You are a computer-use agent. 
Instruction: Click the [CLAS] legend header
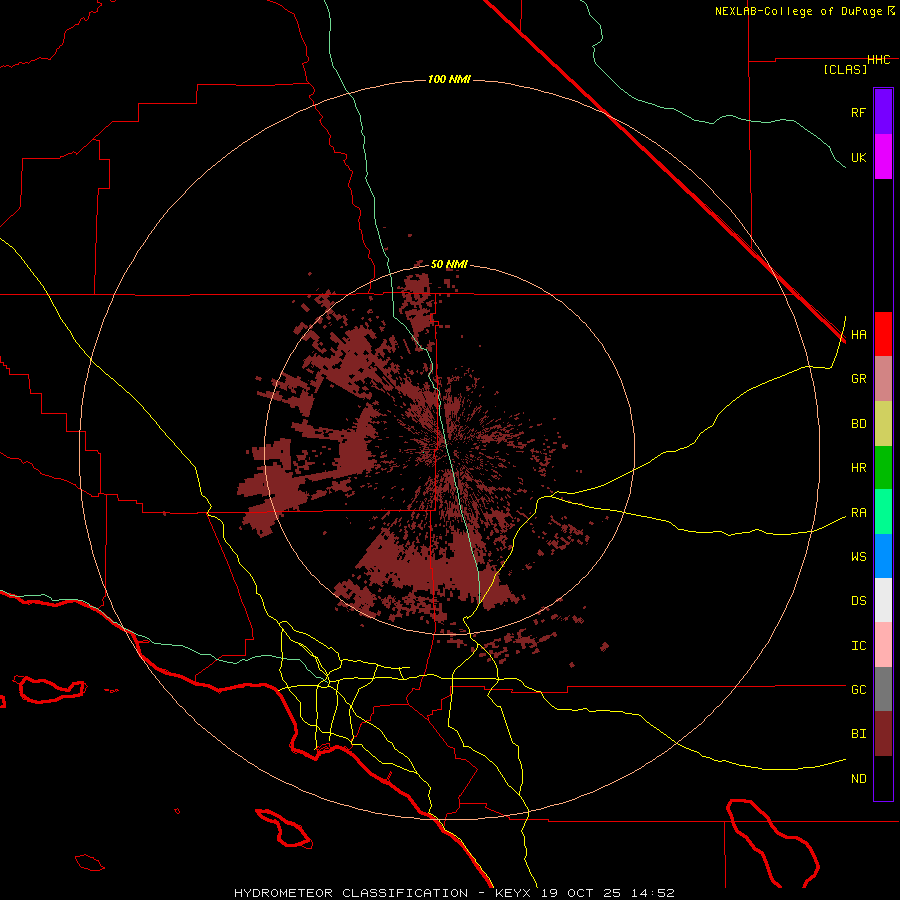[x=845, y=69]
